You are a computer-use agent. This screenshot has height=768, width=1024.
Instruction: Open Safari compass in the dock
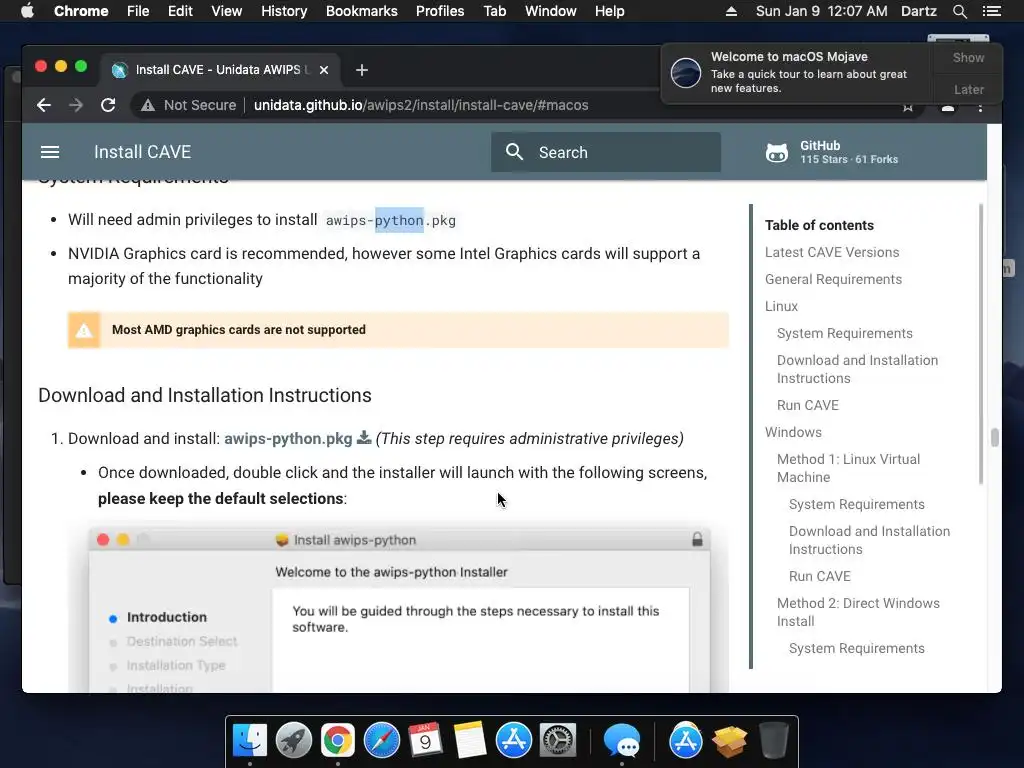click(382, 740)
